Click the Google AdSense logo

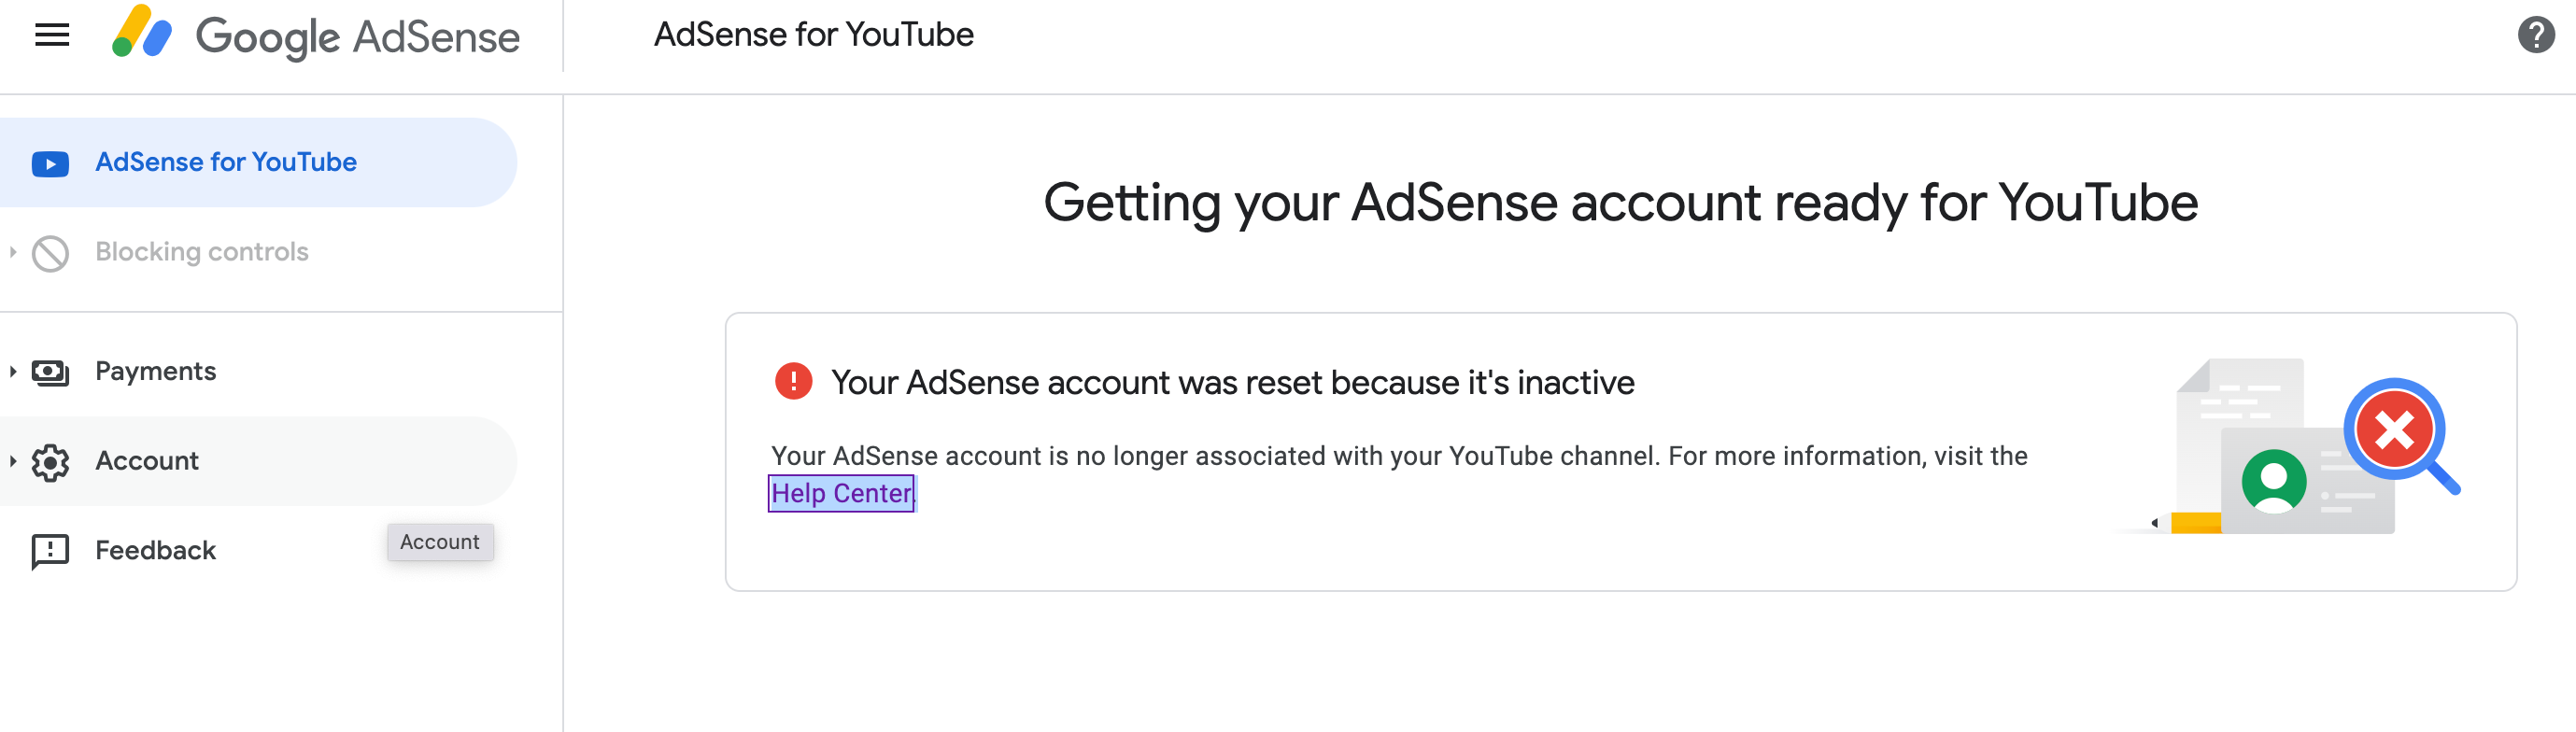point(142,34)
